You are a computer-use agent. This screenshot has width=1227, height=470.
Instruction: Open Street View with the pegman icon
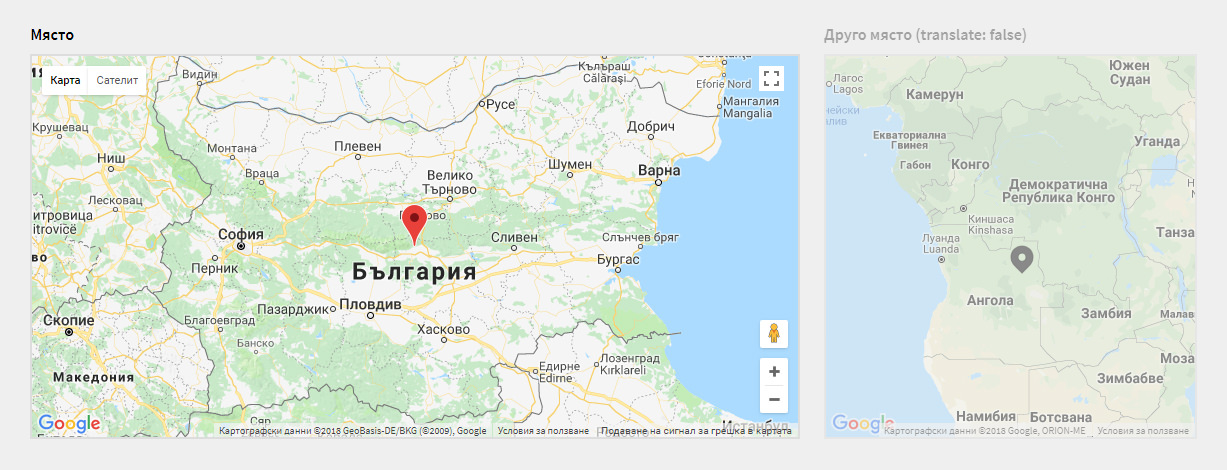773,334
